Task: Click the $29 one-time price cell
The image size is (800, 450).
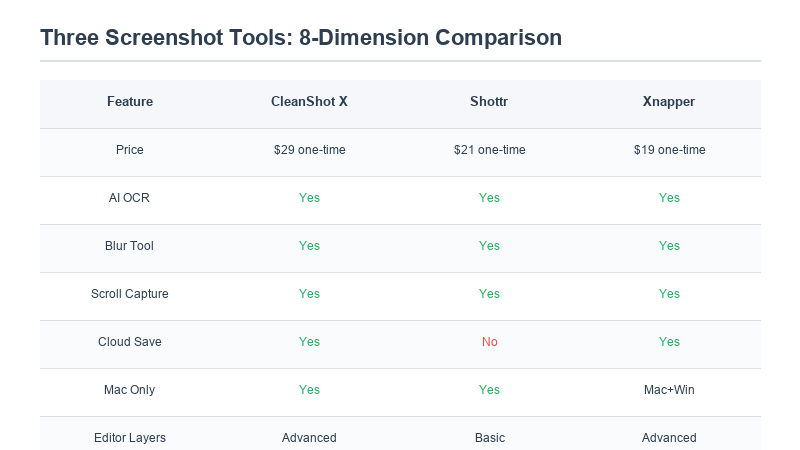Action: coord(310,149)
